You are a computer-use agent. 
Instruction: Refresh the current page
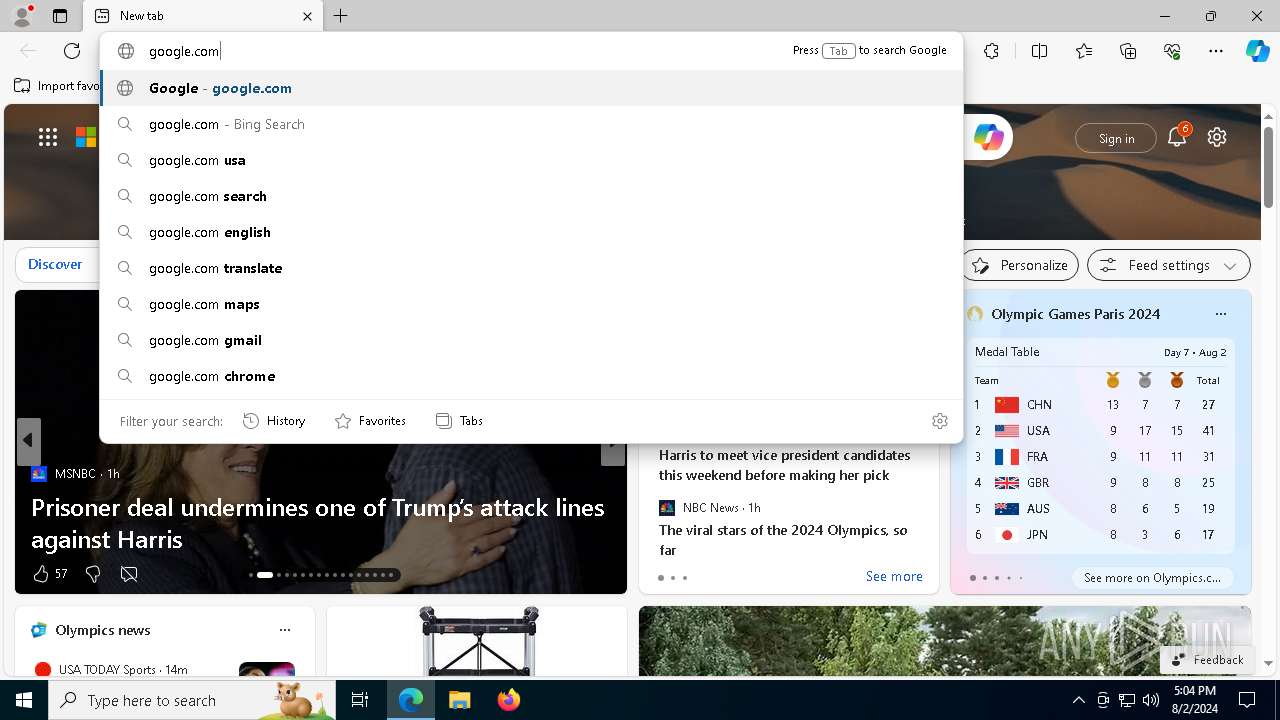(72, 51)
